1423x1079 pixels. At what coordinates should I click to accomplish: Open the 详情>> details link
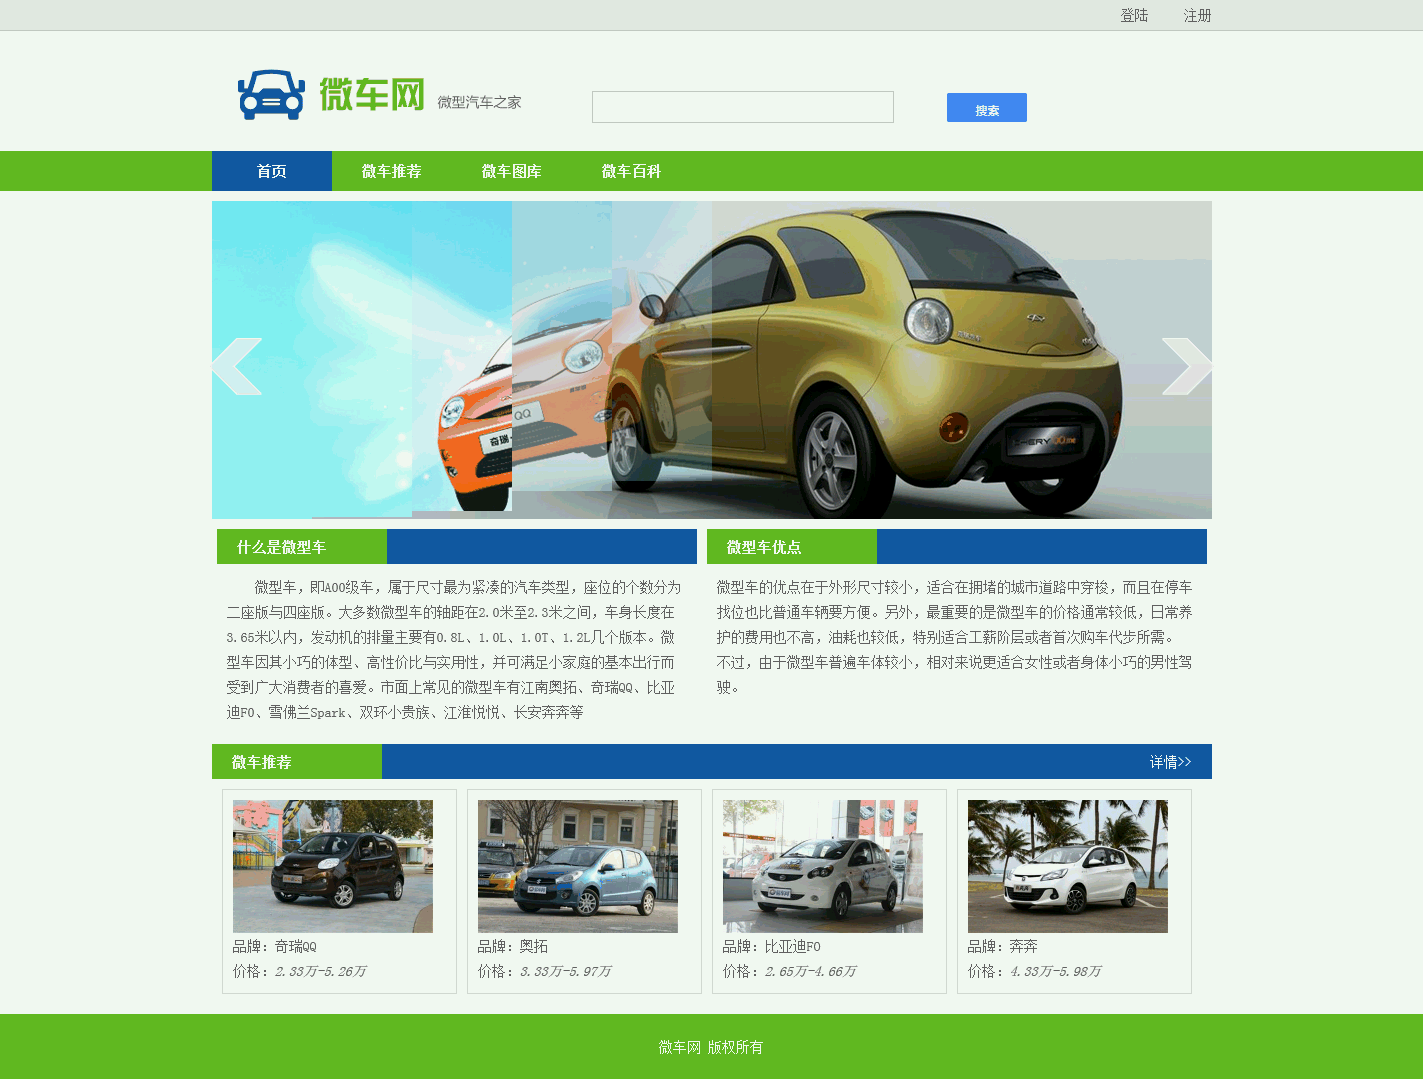1170,762
